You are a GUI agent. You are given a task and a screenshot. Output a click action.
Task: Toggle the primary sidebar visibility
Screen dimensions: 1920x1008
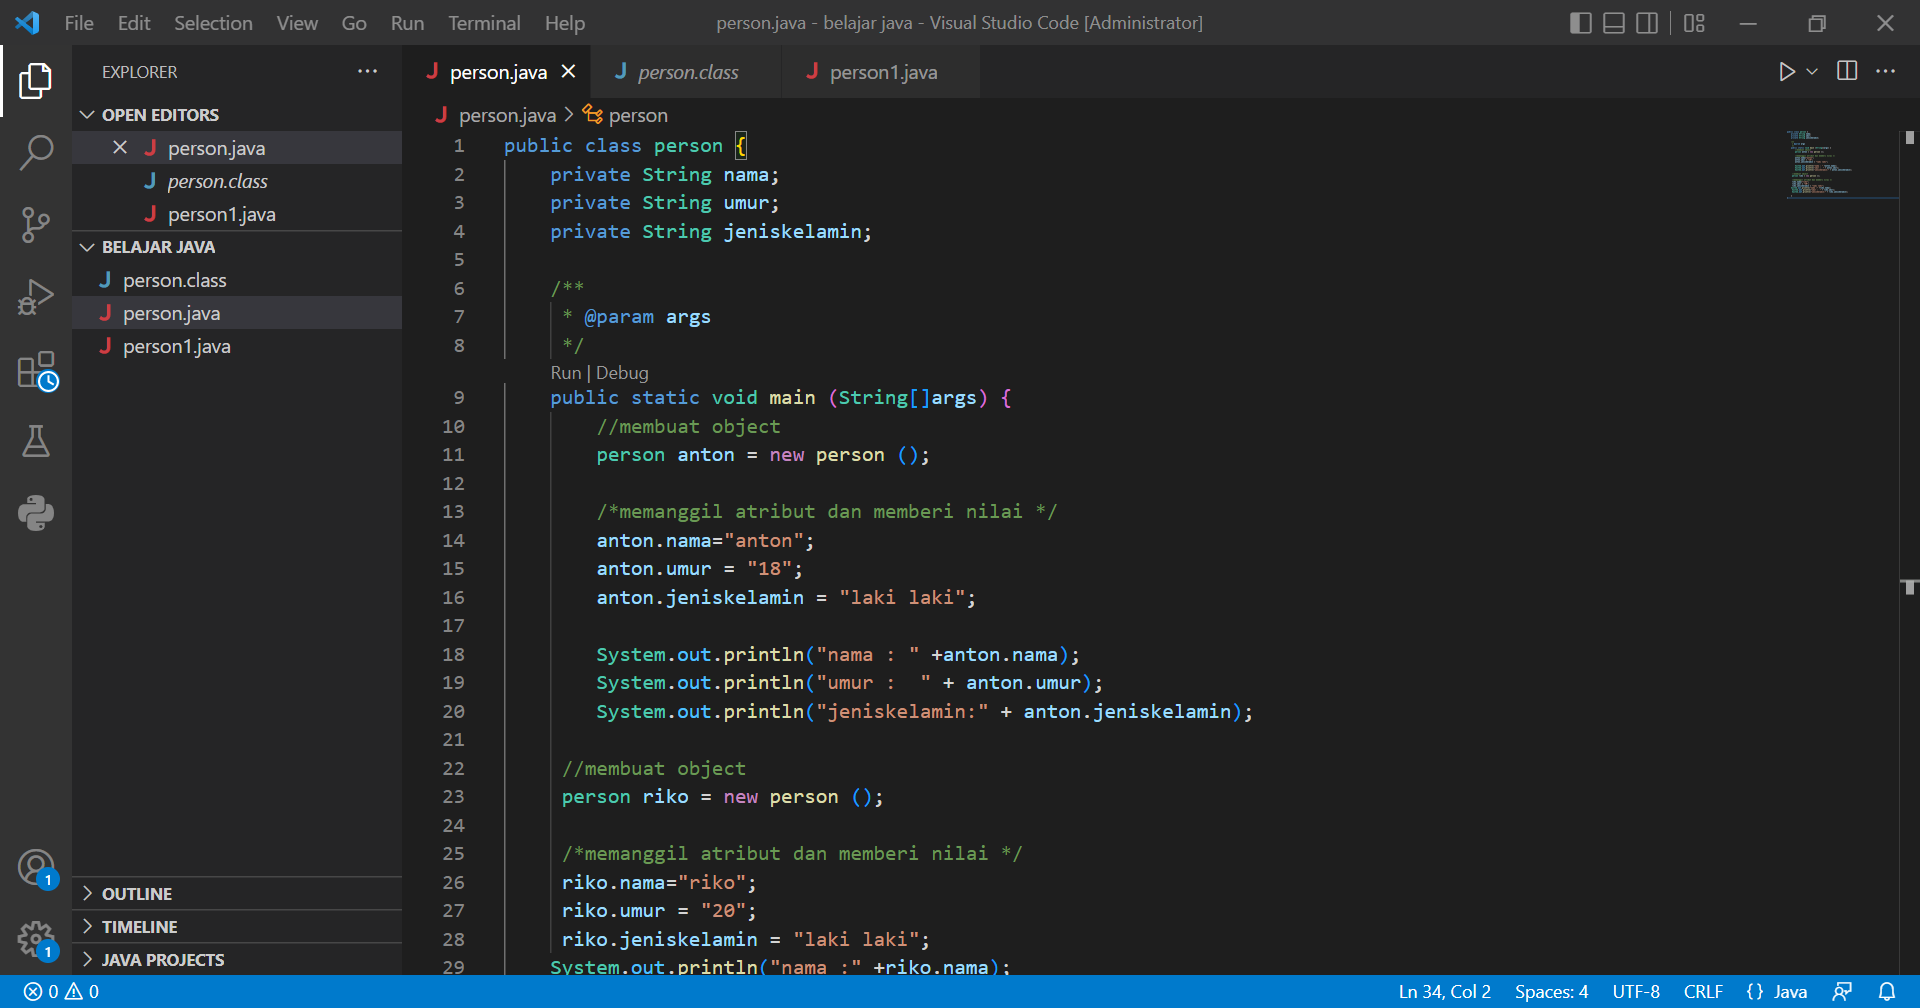click(1580, 22)
